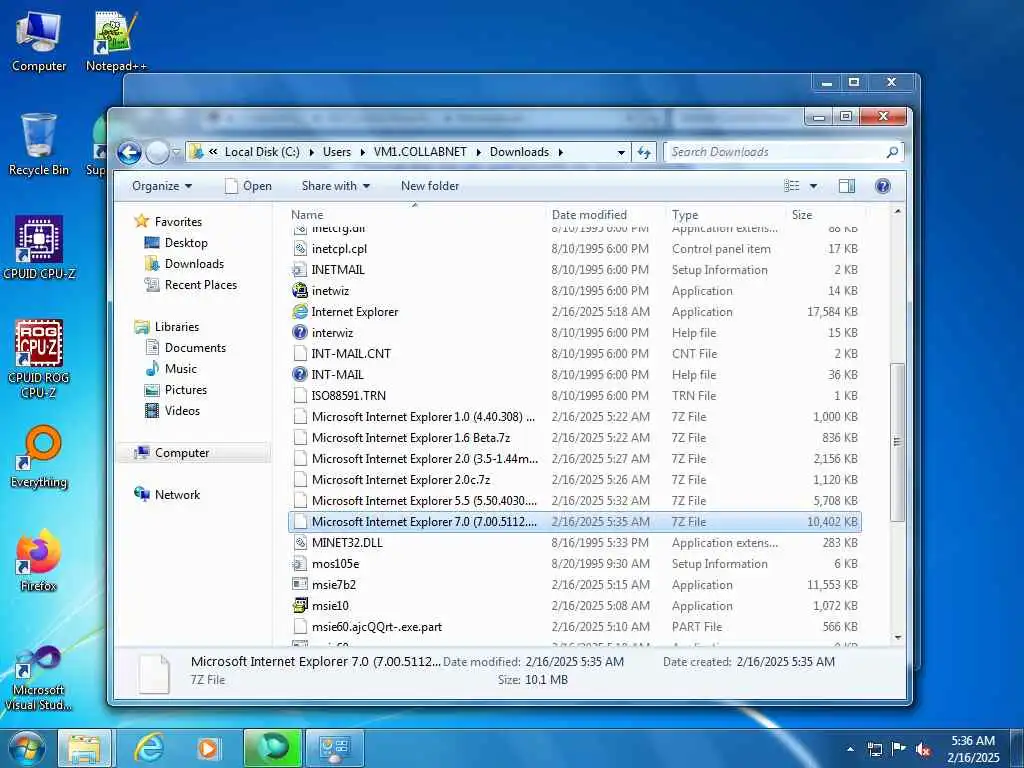Click the file list scroll down arrow
This screenshot has width=1024, height=768.
[898, 637]
